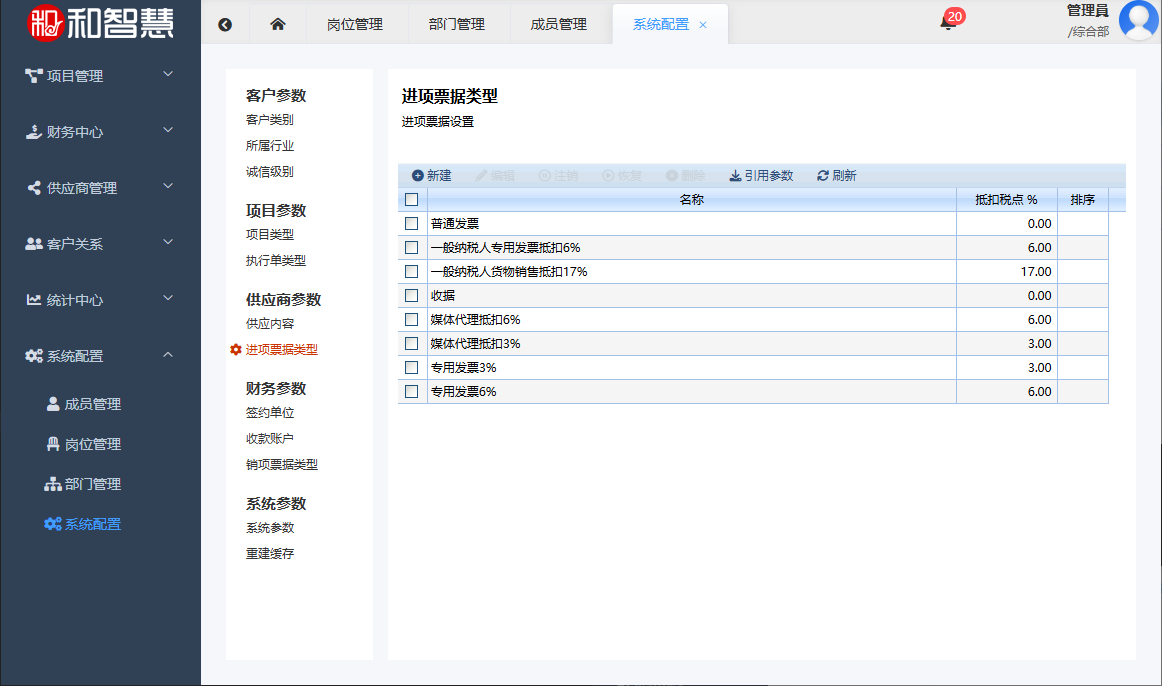Switch to the 部门管理 tab
1162x686 pixels.
coord(456,24)
